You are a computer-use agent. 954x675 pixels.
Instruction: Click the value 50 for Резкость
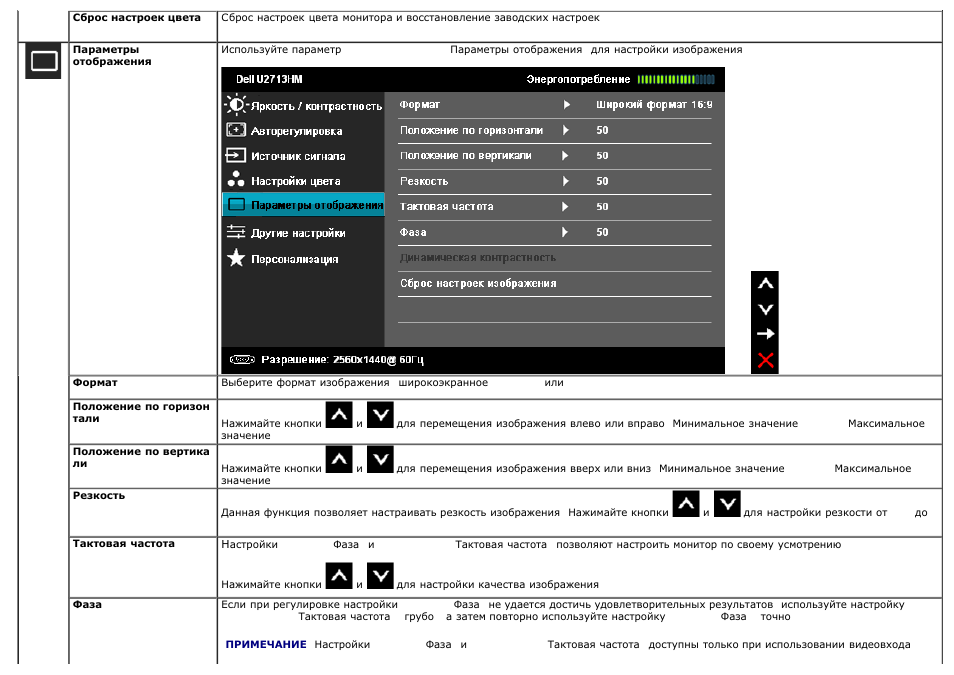[x=602, y=181]
